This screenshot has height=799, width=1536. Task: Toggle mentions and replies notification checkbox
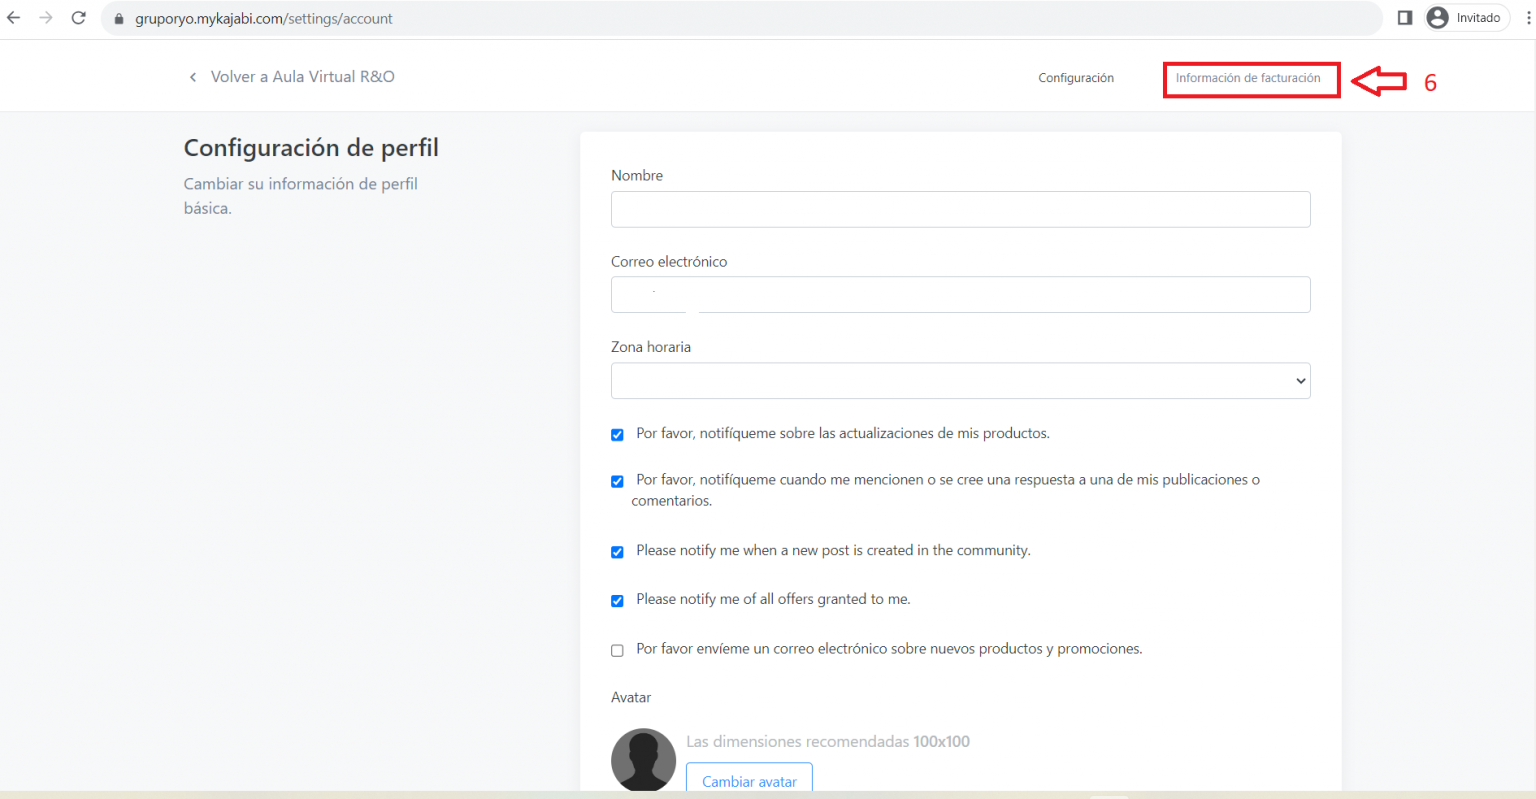[x=617, y=481]
